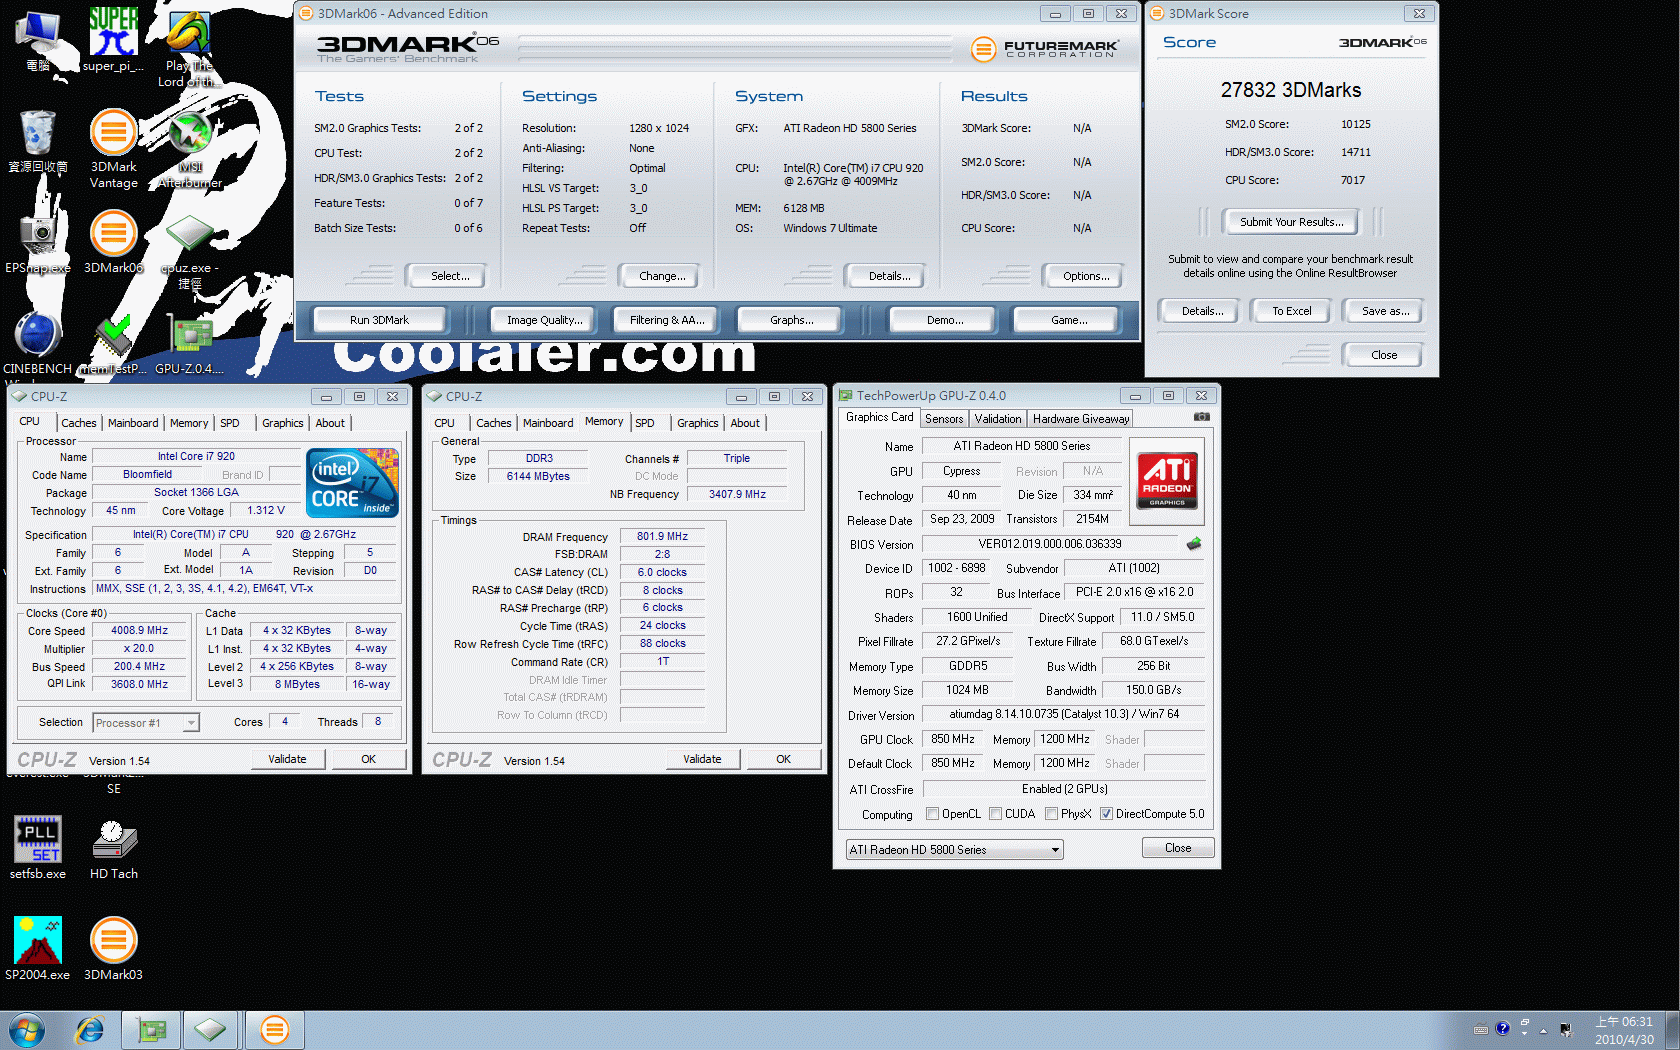Viewport: 1680px width, 1050px height.
Task: Click the Futuremark logo in 3DMark06
Action: pyautogui.click(x=1044, y=48)
